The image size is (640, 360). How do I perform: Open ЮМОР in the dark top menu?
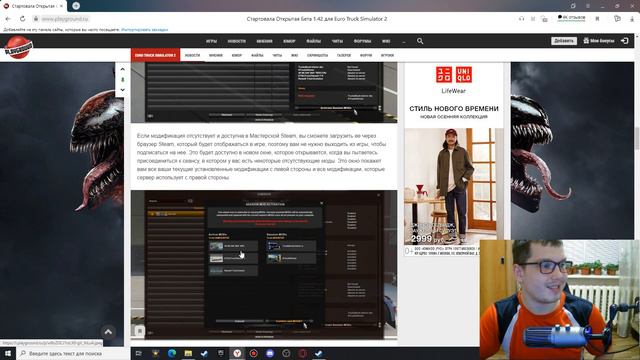click(x=289, y=41)
